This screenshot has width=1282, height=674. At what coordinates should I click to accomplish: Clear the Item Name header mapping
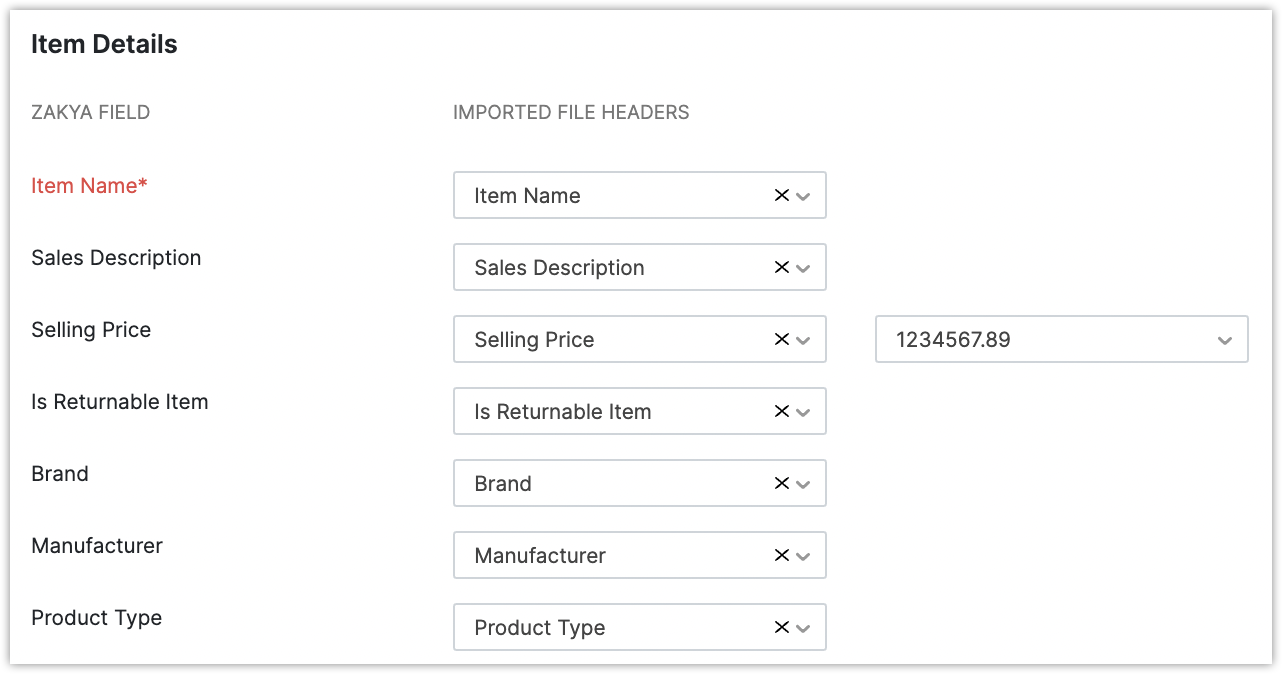(x=782, y=196)
